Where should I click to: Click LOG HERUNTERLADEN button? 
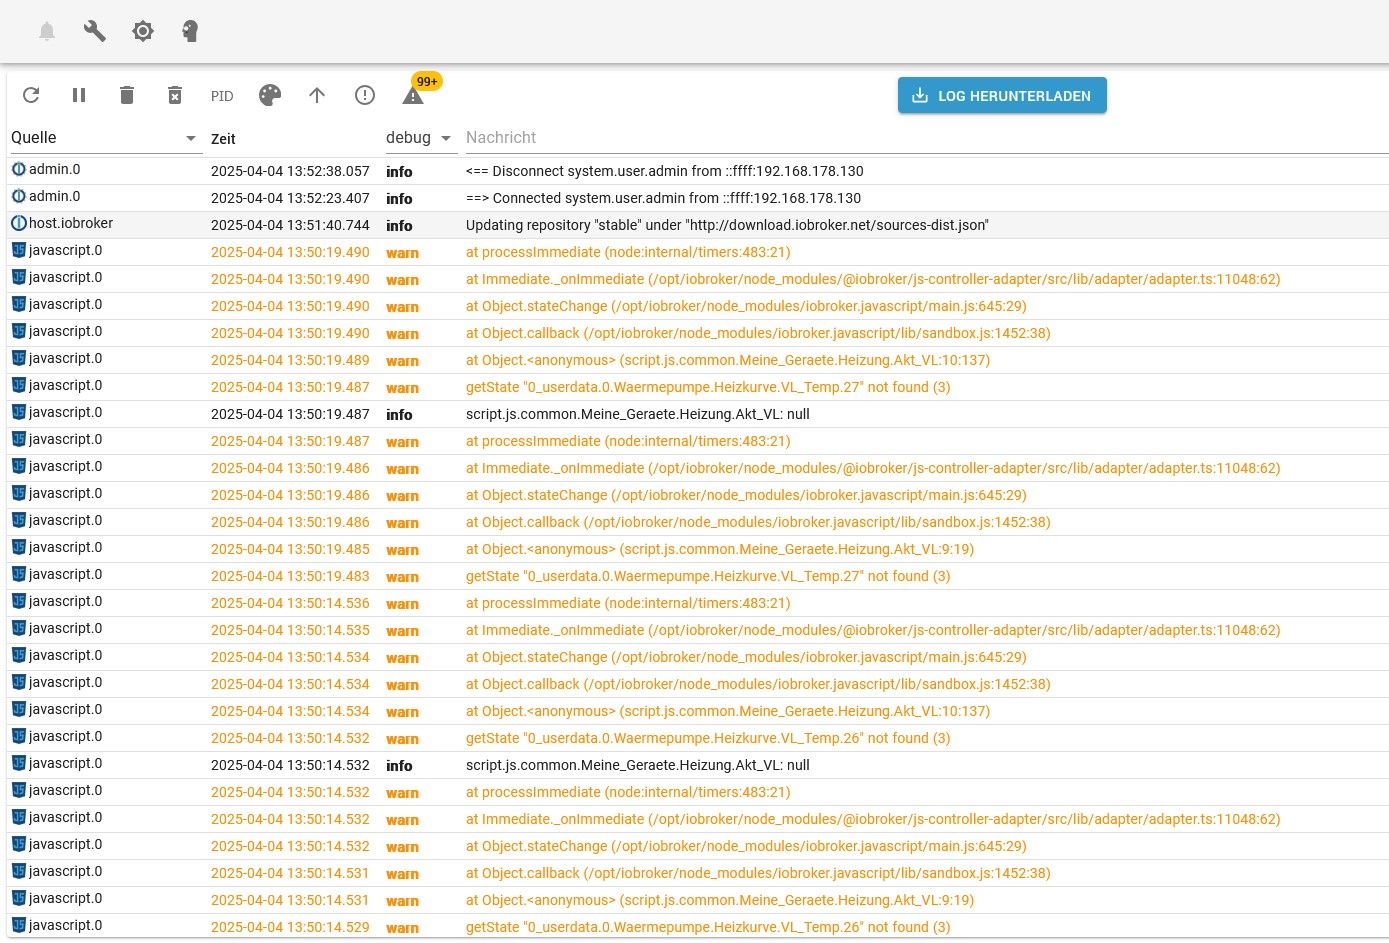1002,96
